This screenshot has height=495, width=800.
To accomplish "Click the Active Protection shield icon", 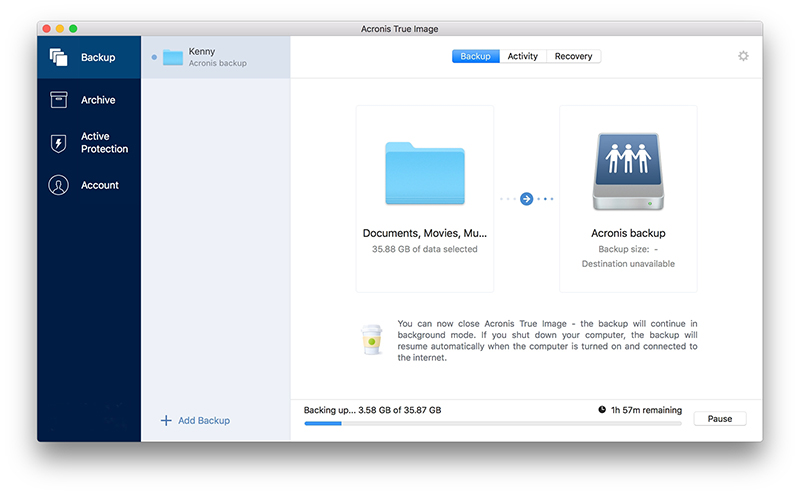I will click(59, 143).
